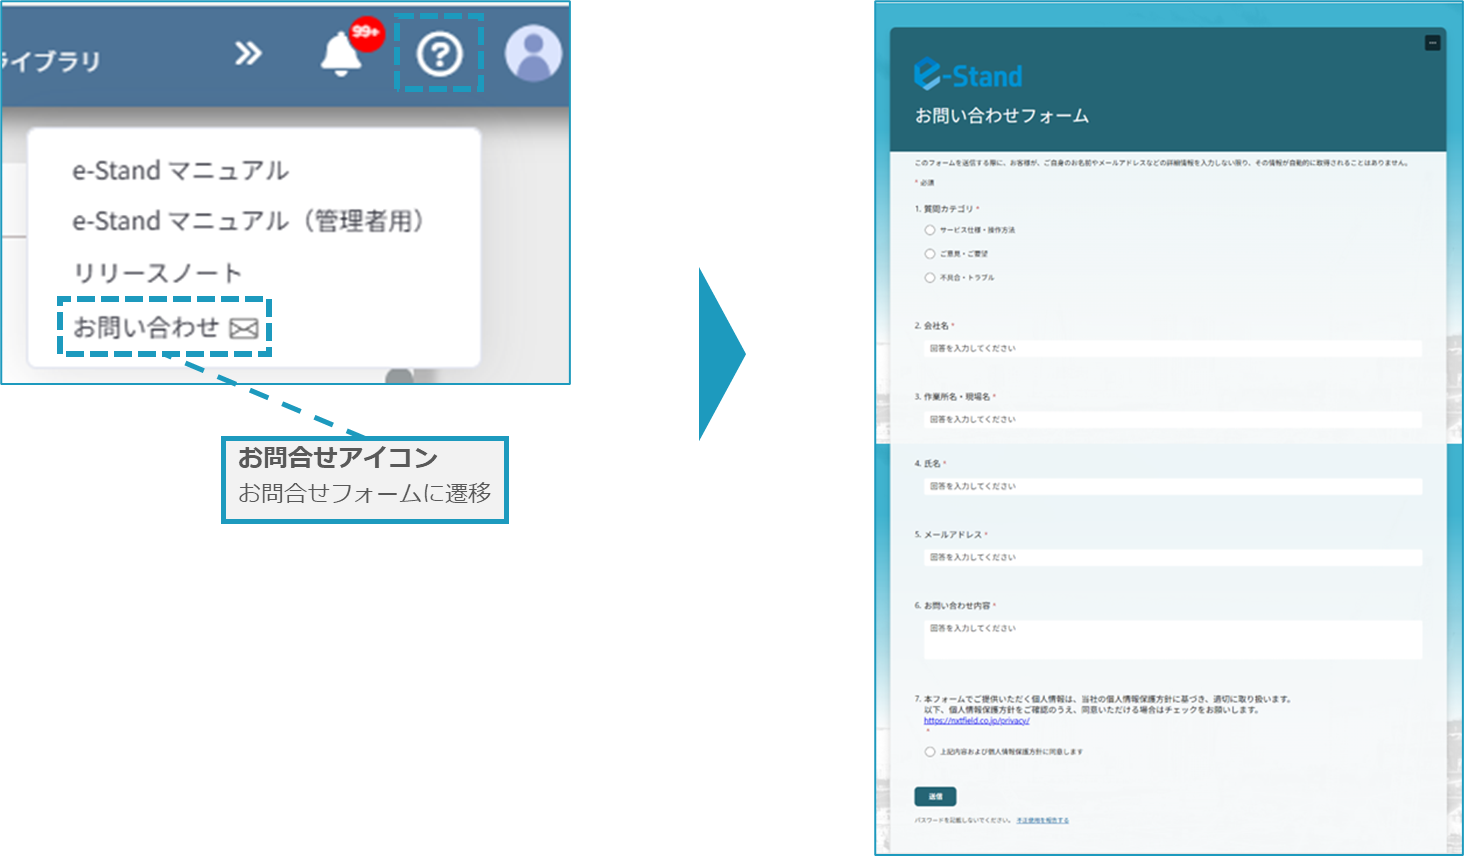The height and width of the screenshot is (856, 1464).
Task: Select the サービス仕様・操作方法 radio option
Action: [x=930, y=230]
